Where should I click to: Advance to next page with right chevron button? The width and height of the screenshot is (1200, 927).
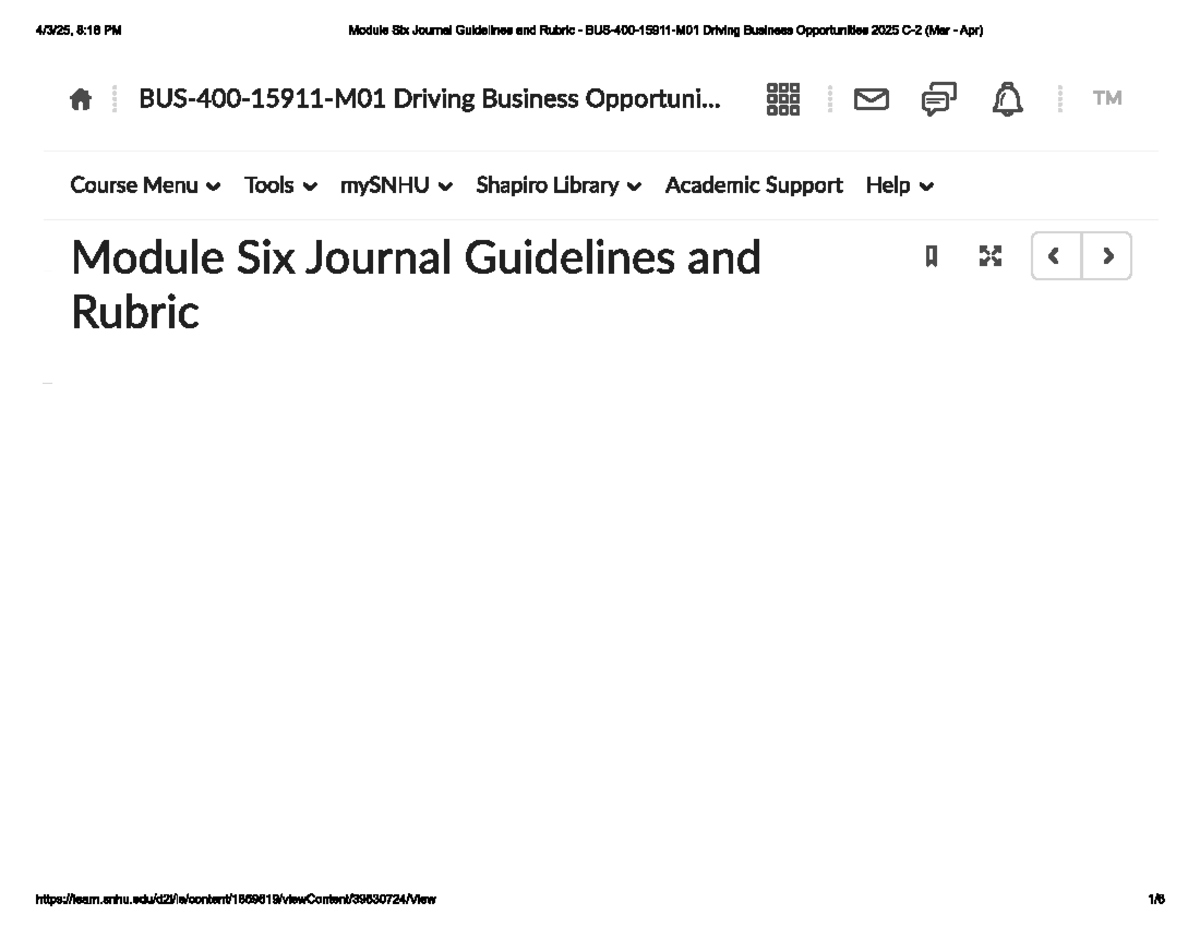[x=1107, y=257]
